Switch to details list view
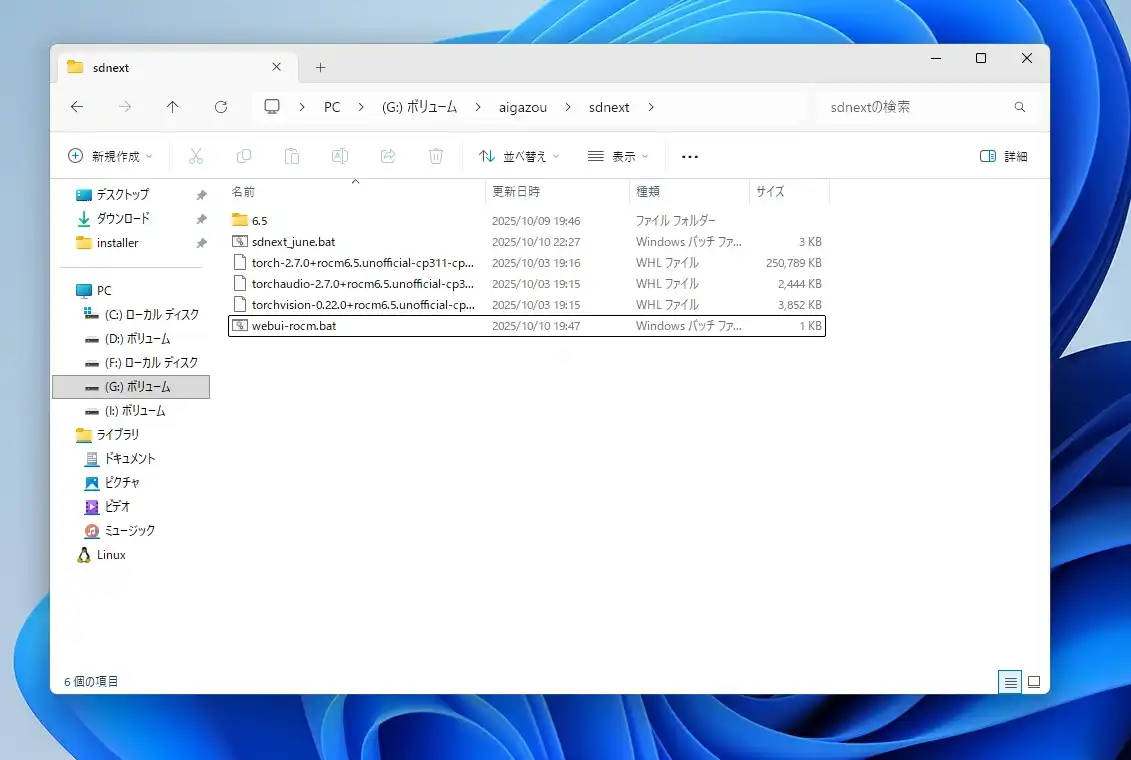The width and height of the screenshot is (1131, 760). coord(1010,682)
